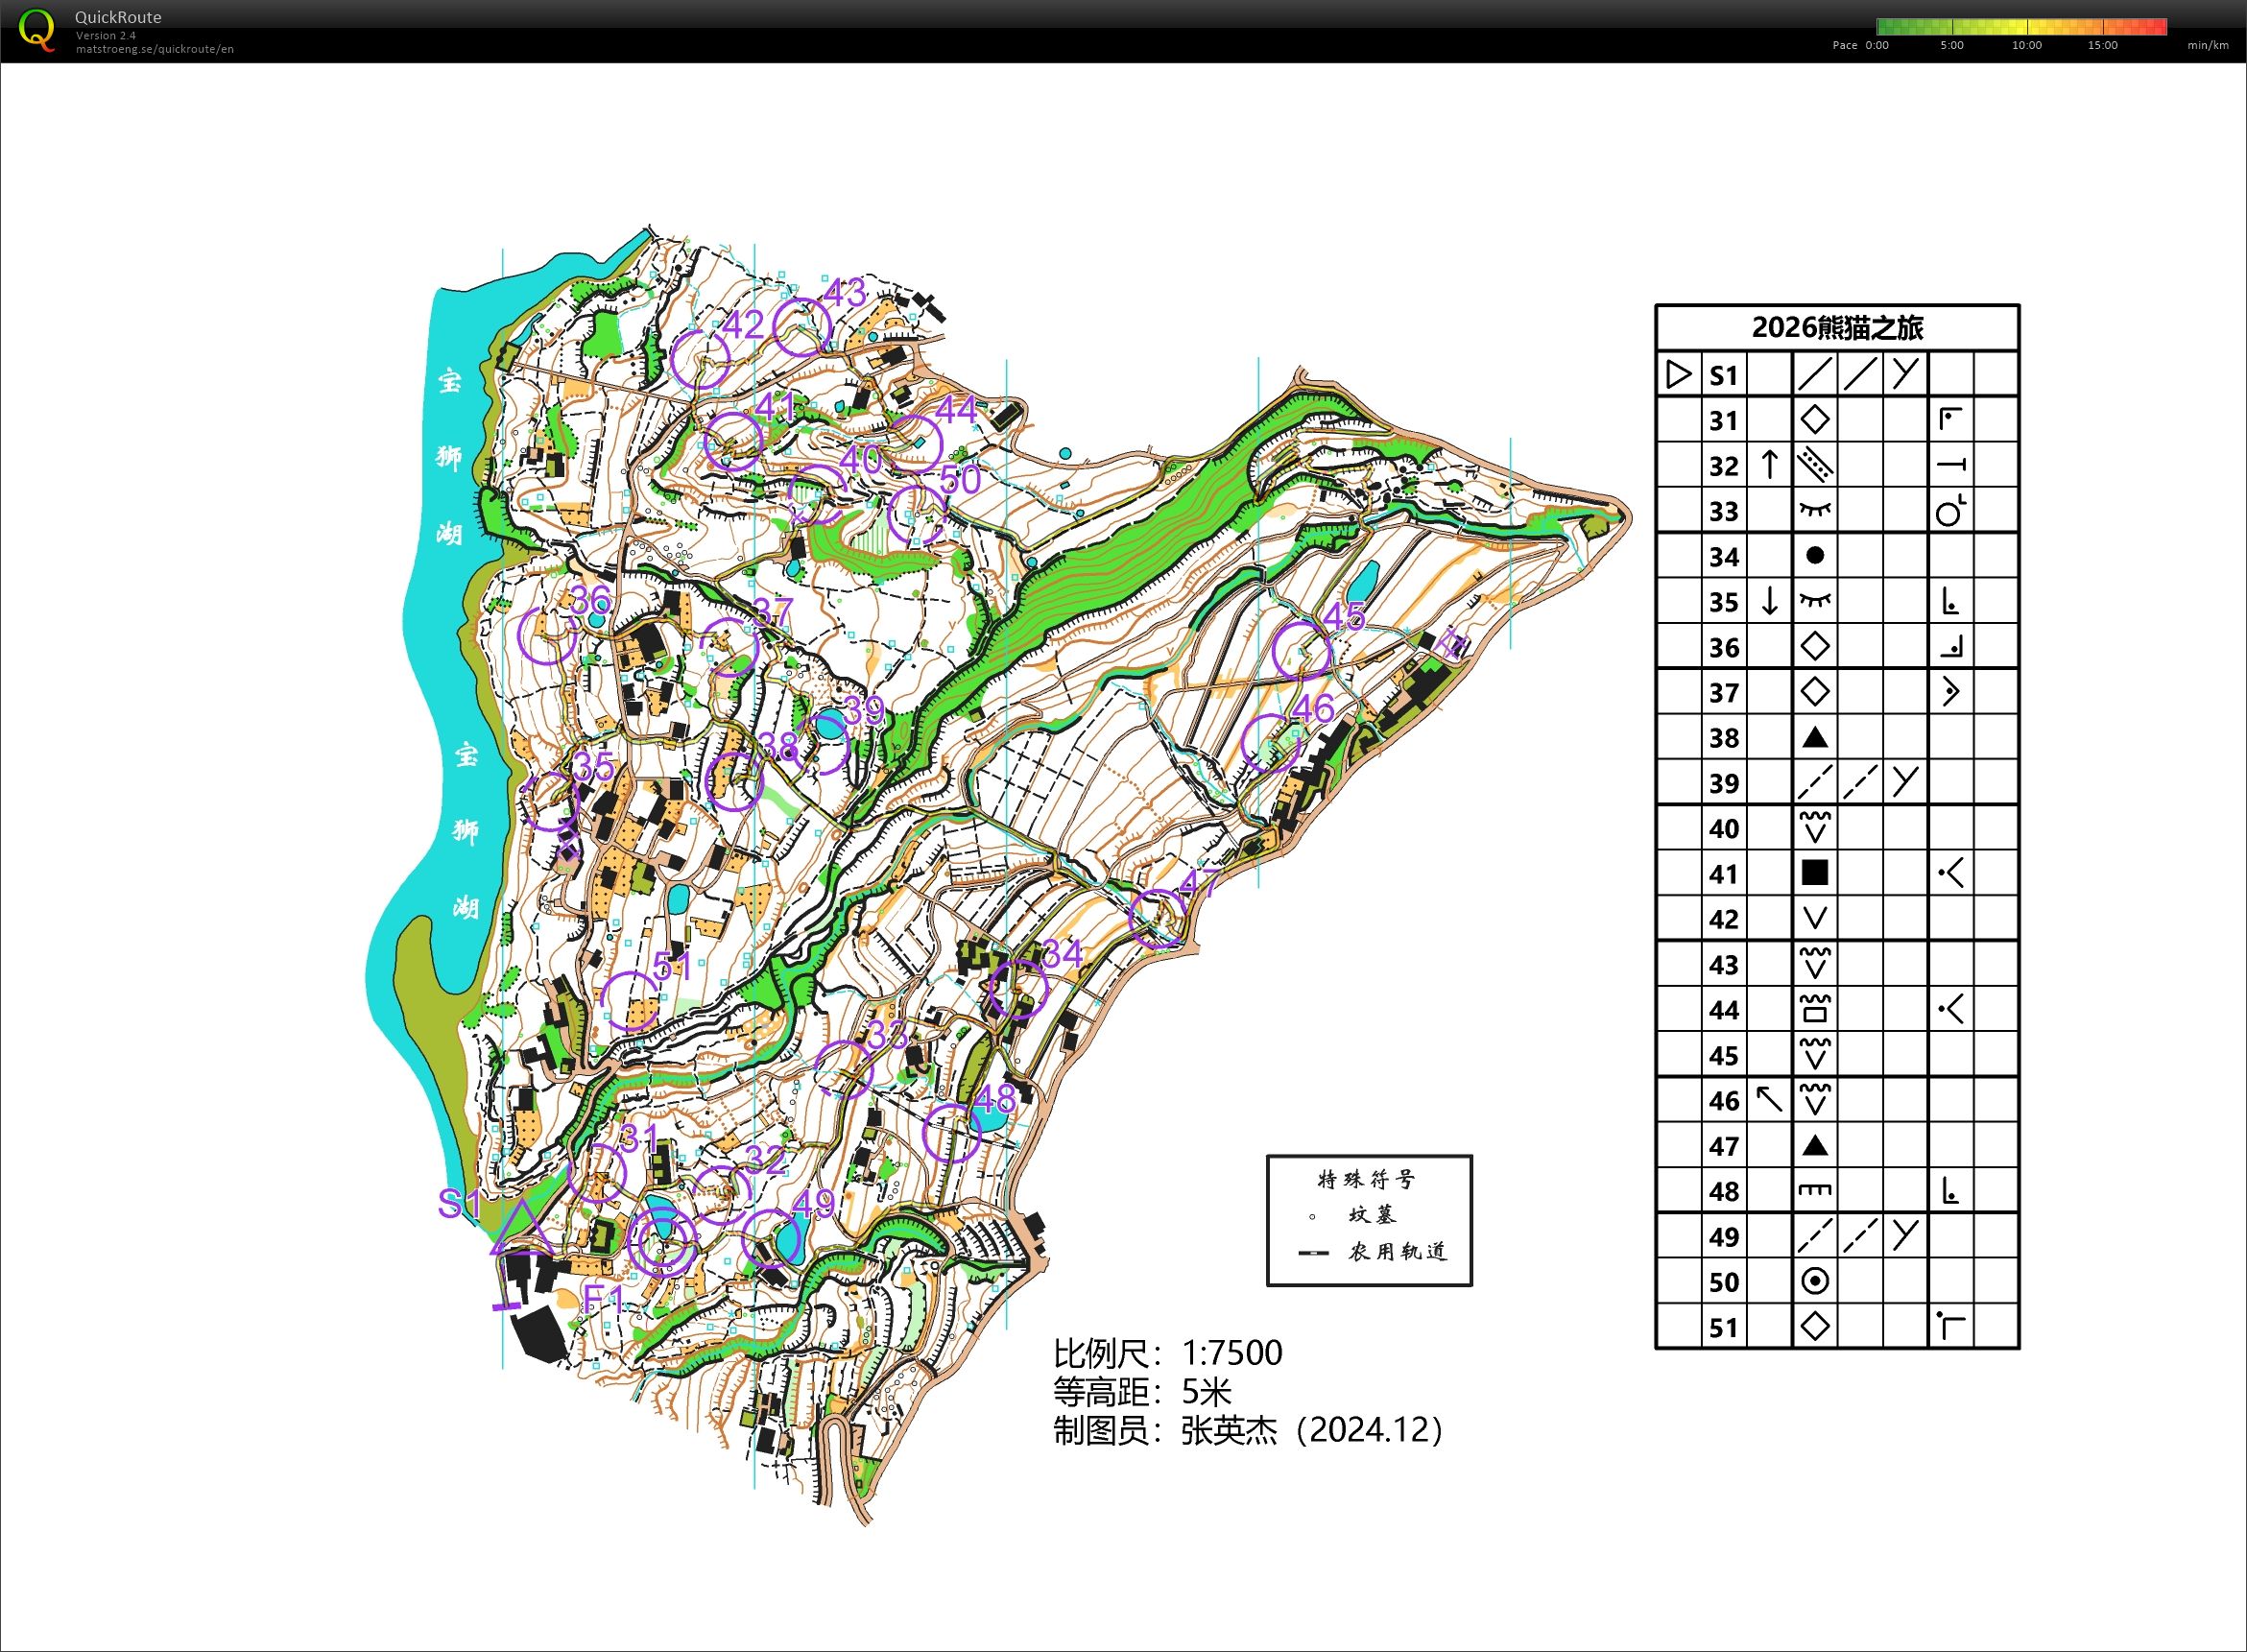Image resolution: width=2247 pixels, height=1652 pixels.
Task: Open the matstroeng.se/quickroute/en link
Action: point(154,49)
